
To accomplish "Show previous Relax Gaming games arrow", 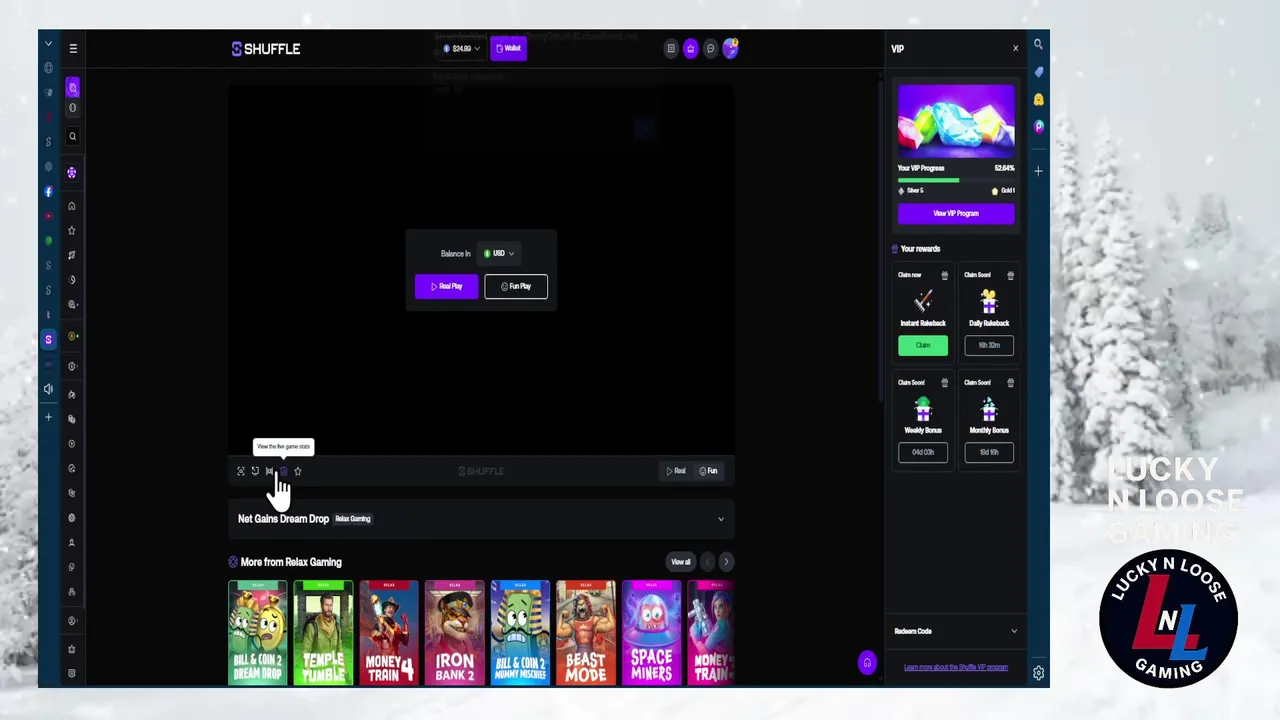I will (707, 562).
